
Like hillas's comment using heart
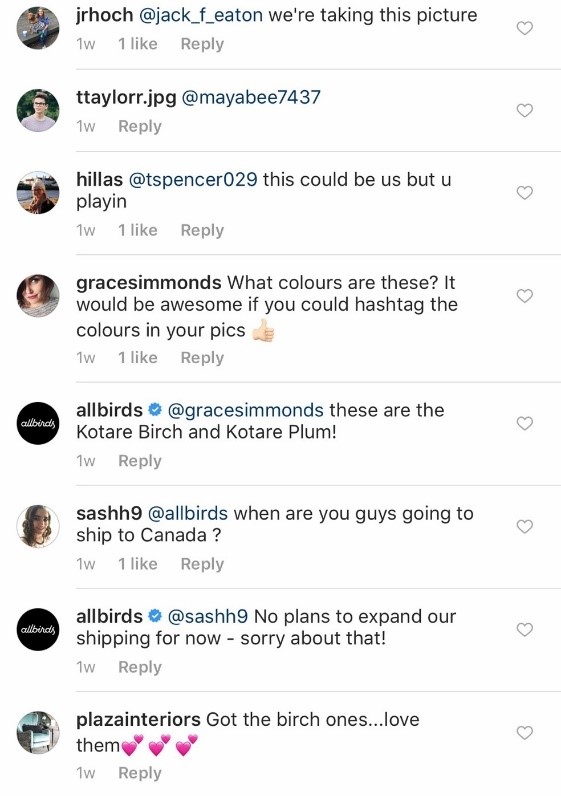pos(524,192)
